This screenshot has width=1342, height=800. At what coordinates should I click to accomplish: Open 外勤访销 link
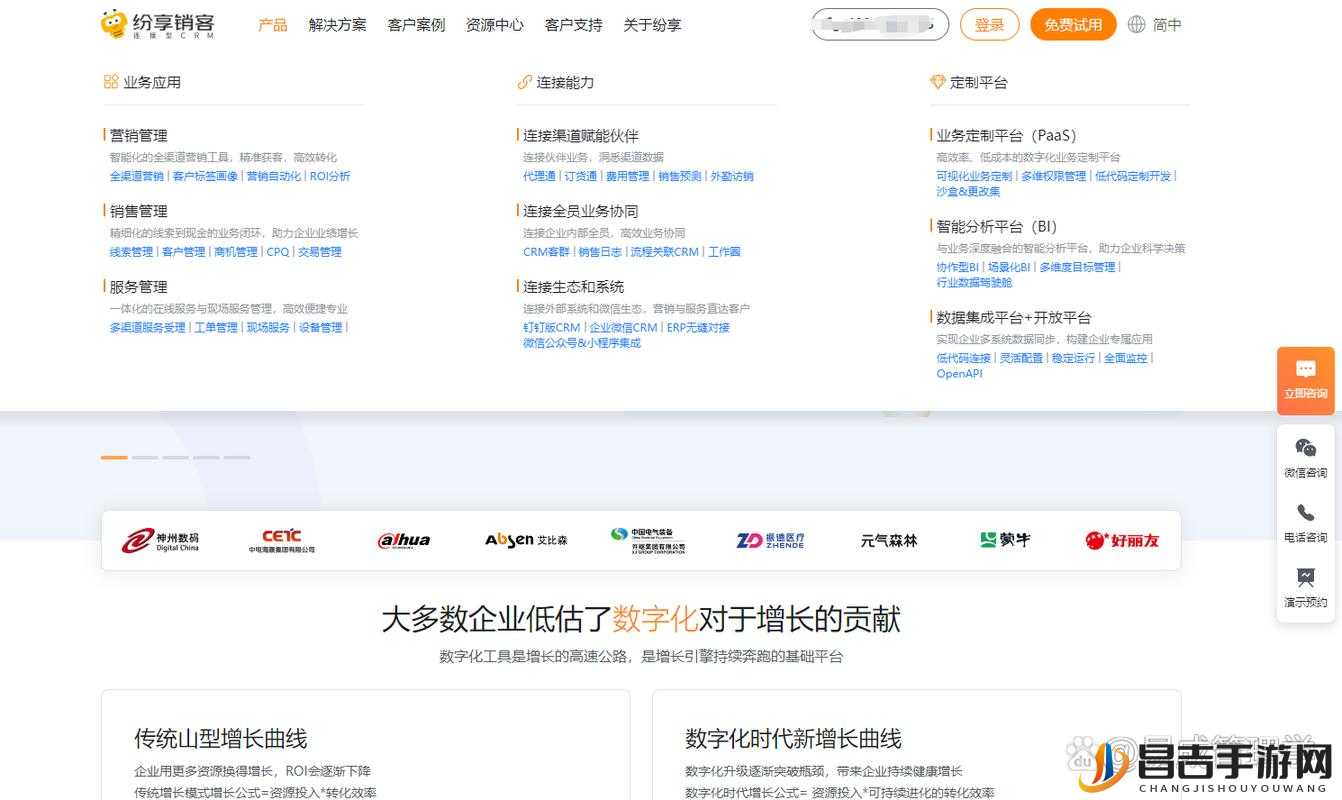[x=732, y=176]
